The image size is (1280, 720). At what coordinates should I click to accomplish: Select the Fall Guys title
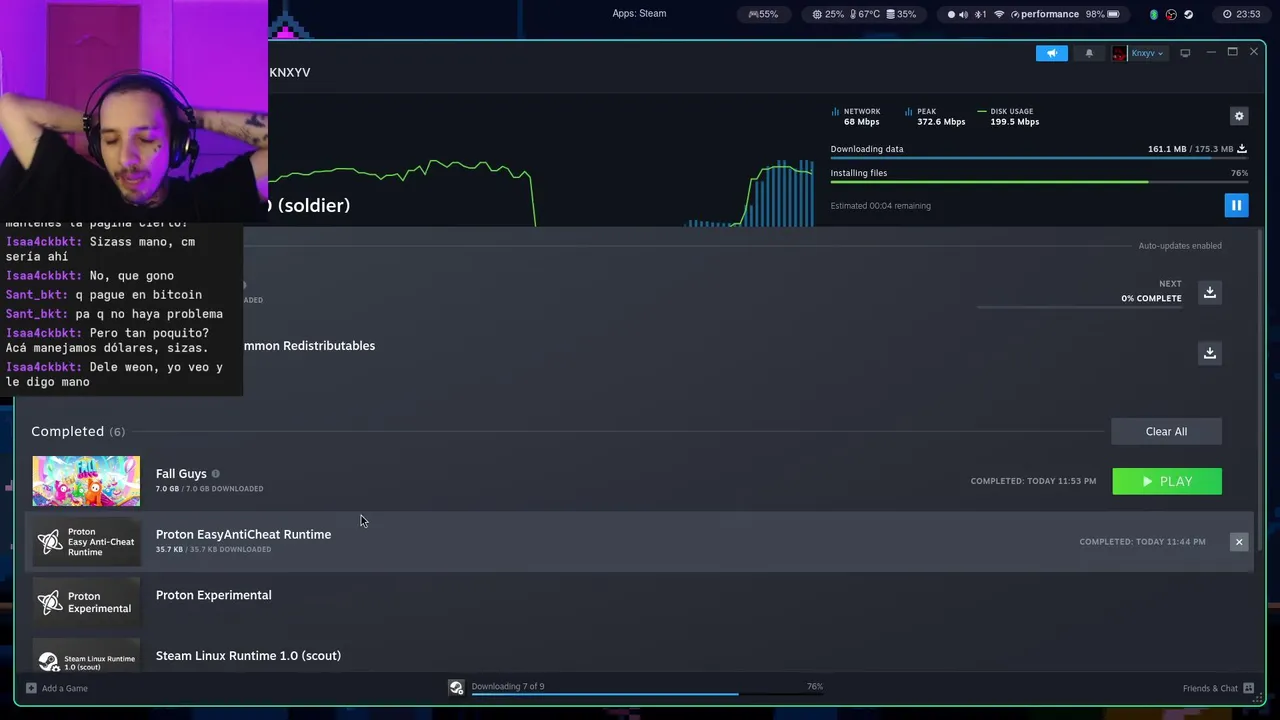(x=181, y=474)
